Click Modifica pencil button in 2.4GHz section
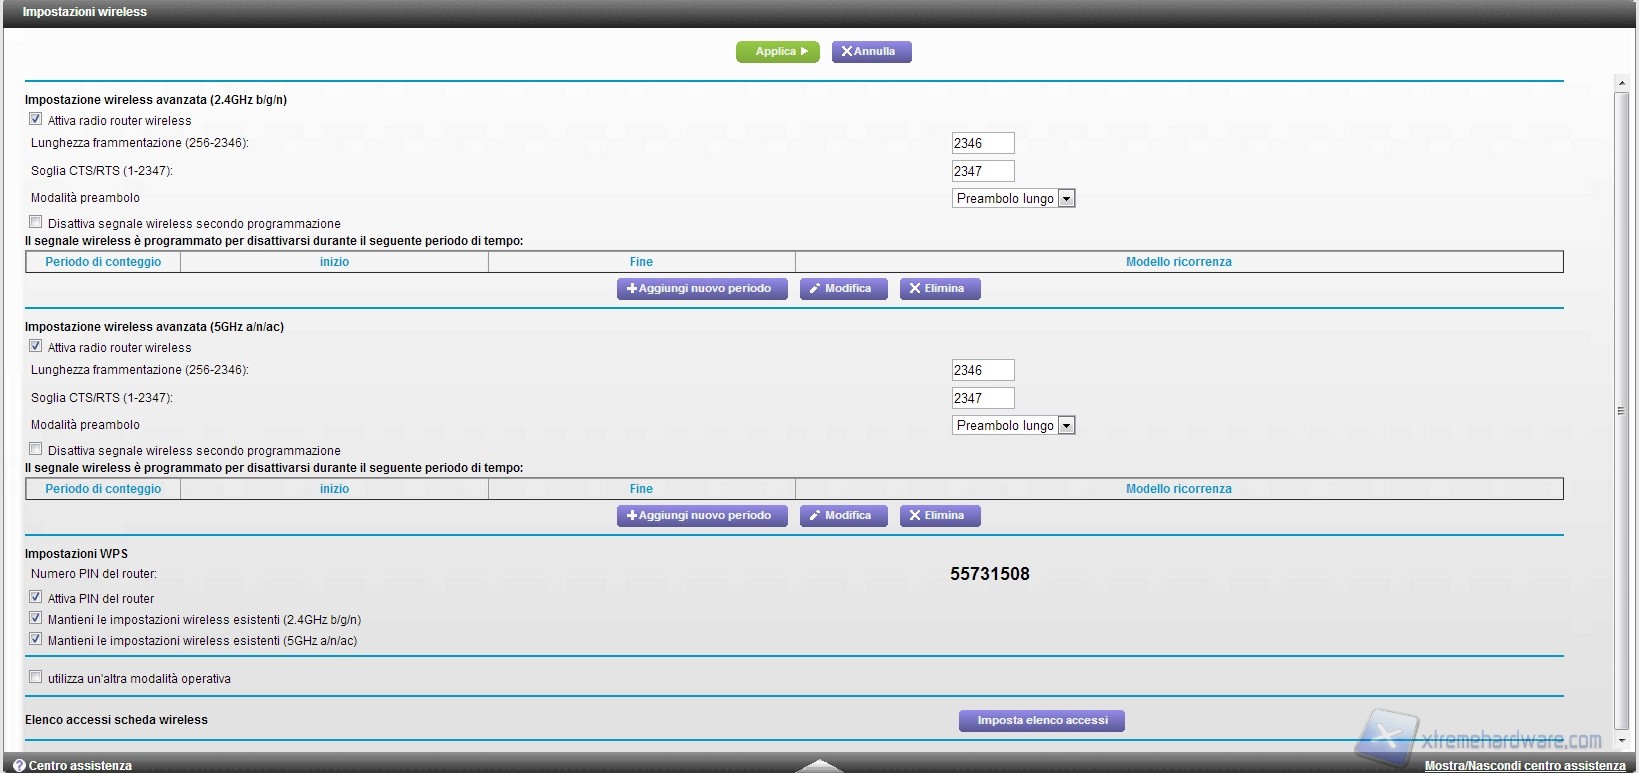 tap(843, 289)
